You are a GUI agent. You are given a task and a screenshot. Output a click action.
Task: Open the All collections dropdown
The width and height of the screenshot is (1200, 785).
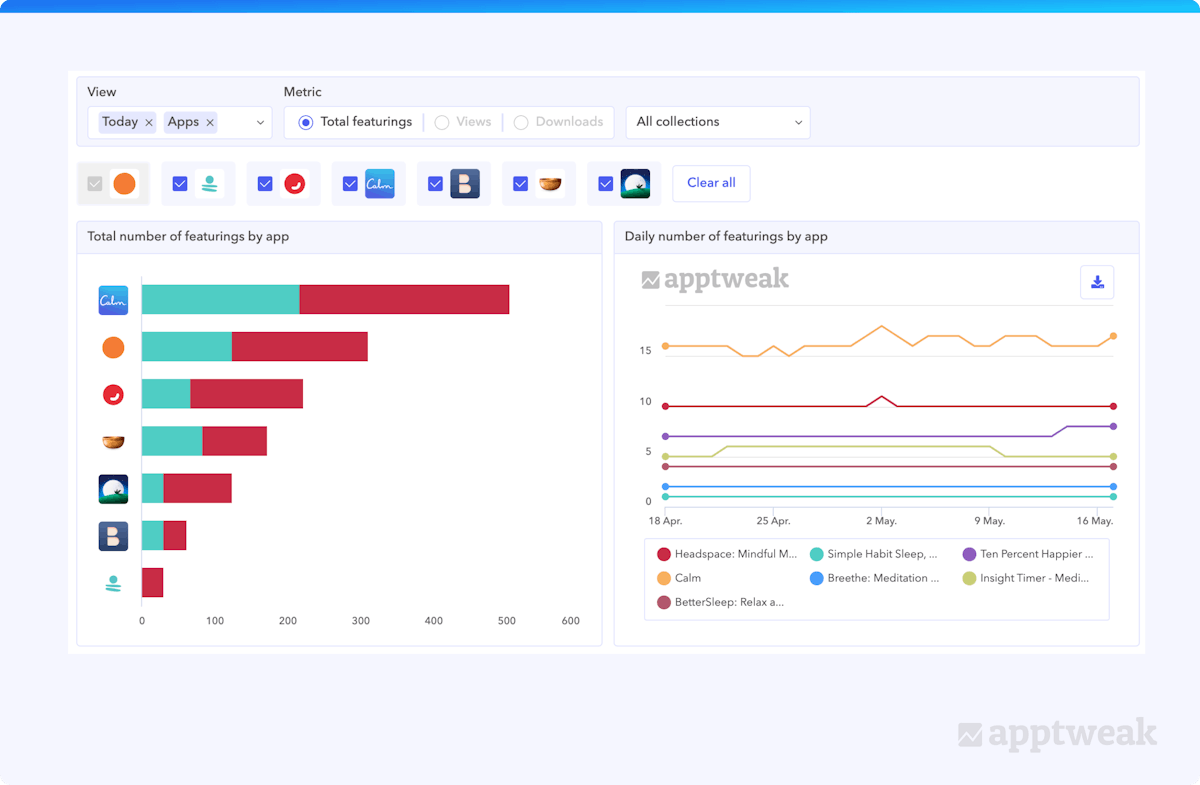[x=718, y=122]
